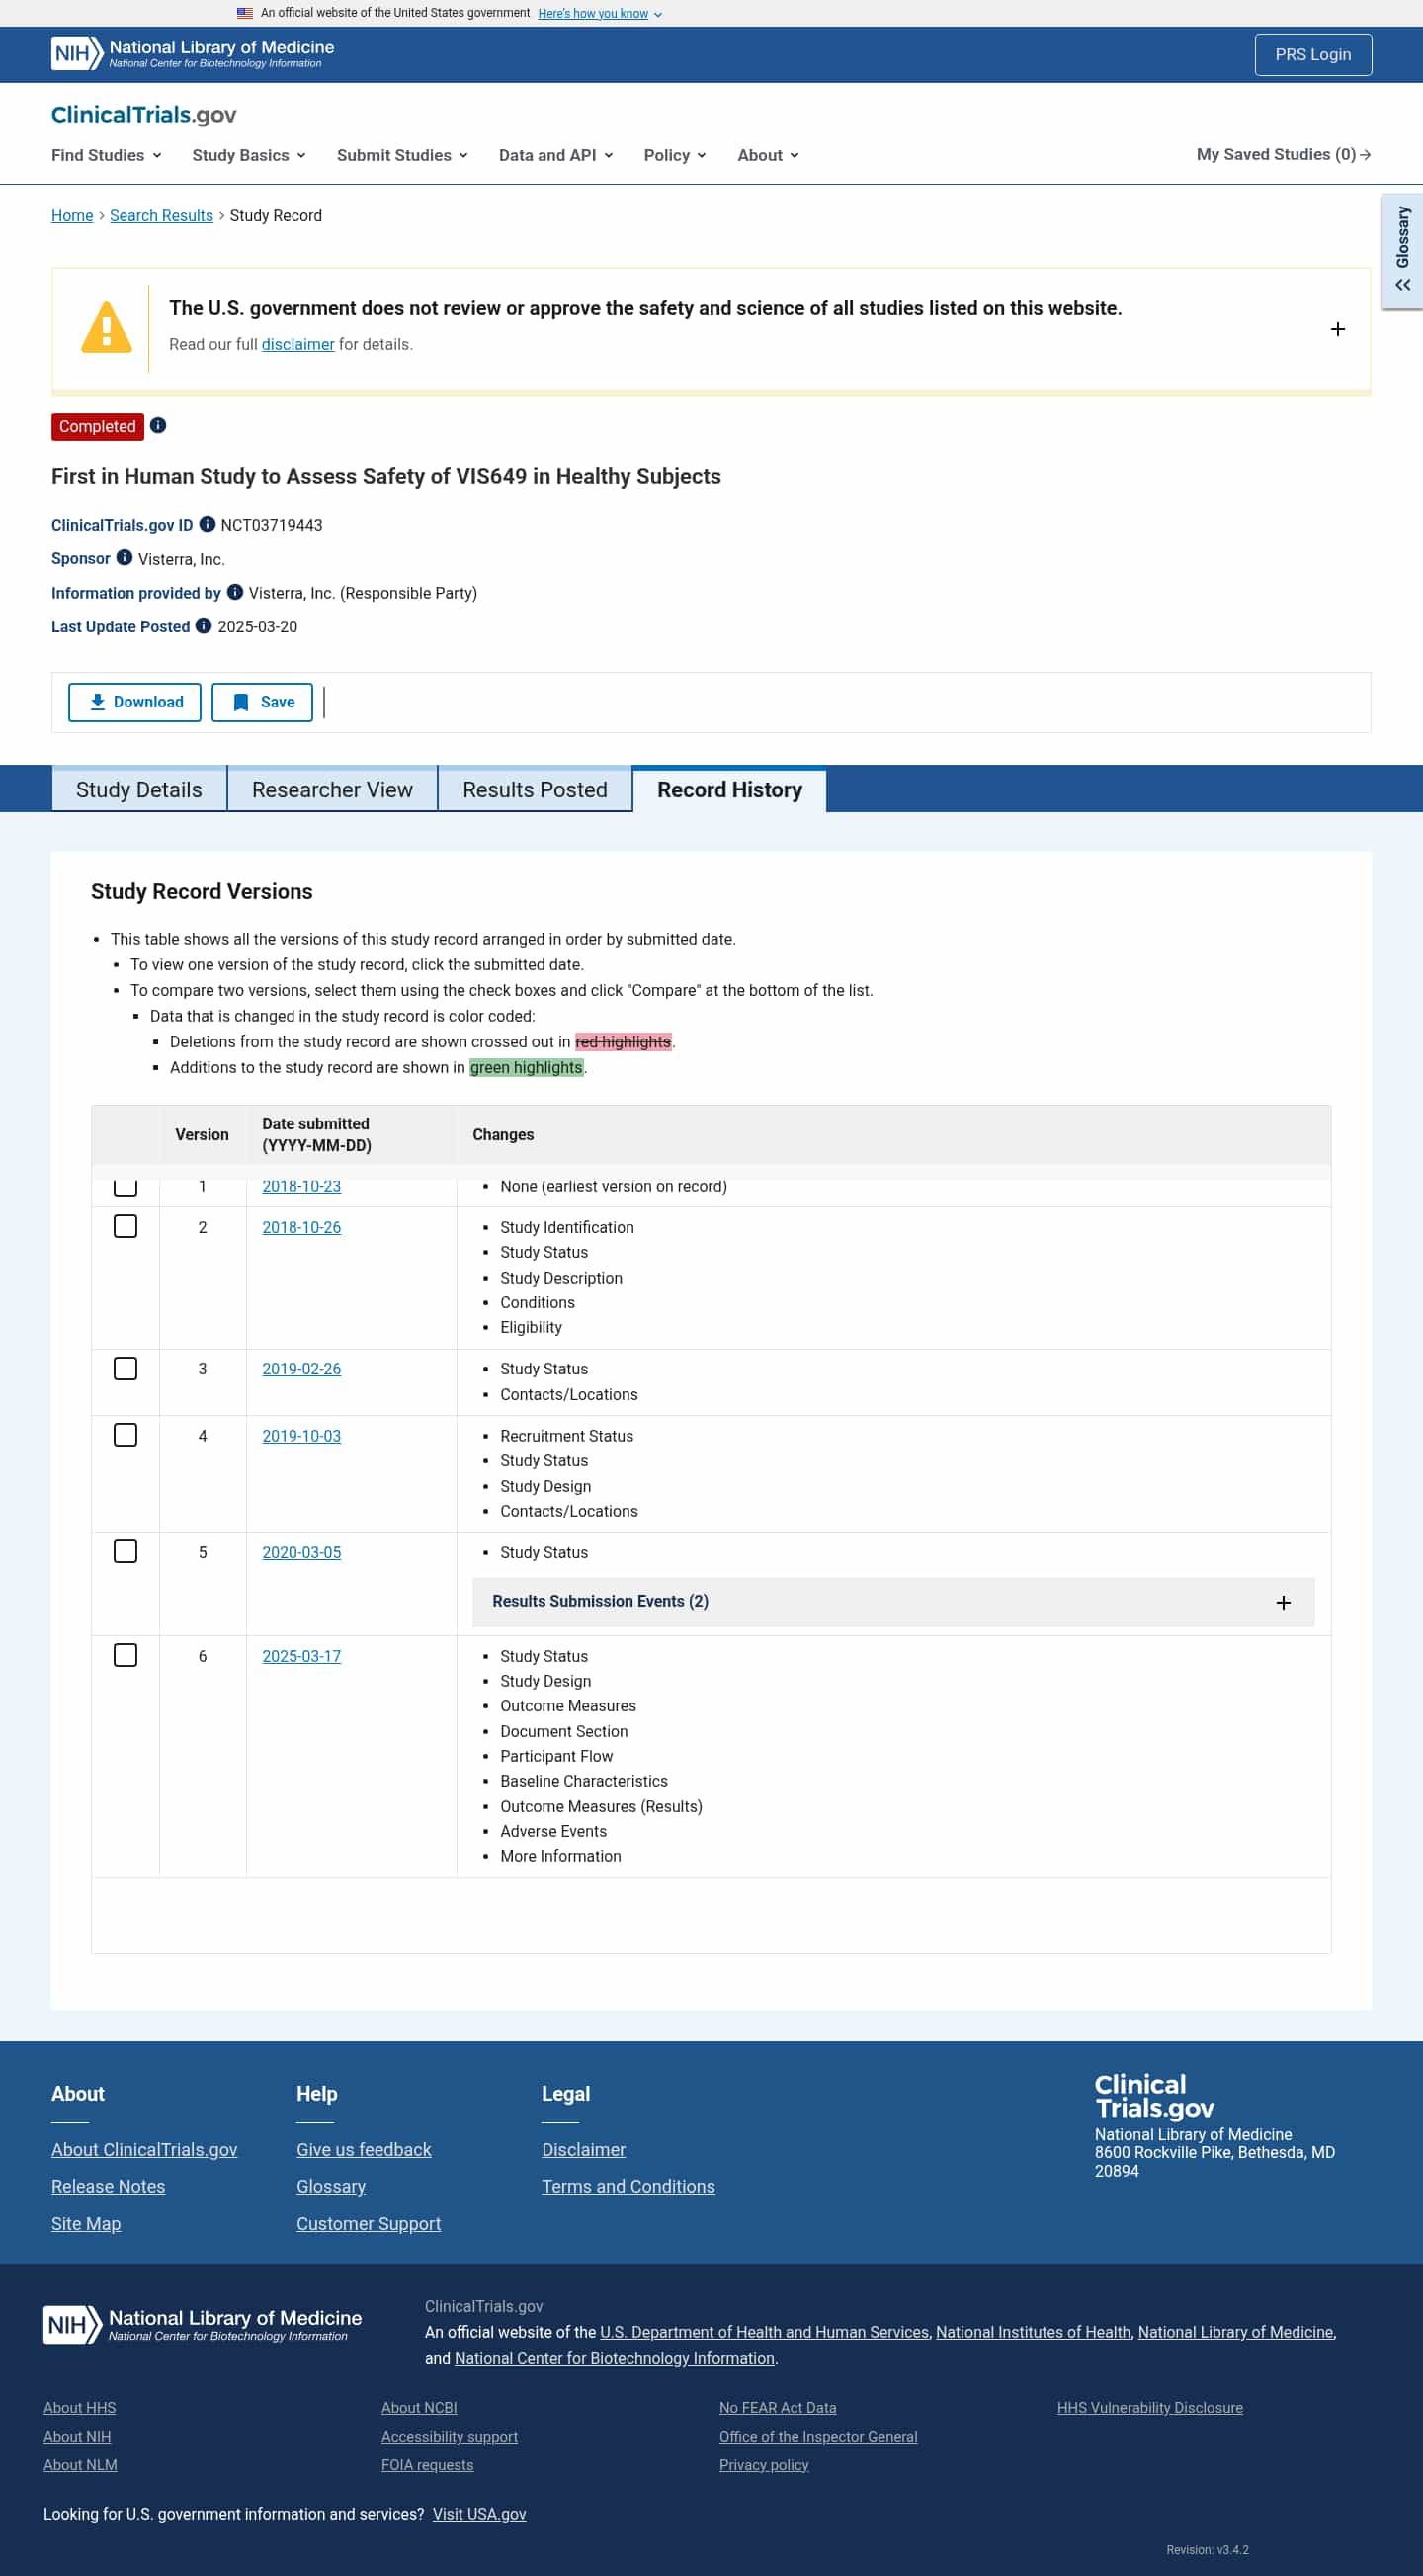View the 2025-03-17 version
1423x2576 pixels.
click(x=301, y=1656)
